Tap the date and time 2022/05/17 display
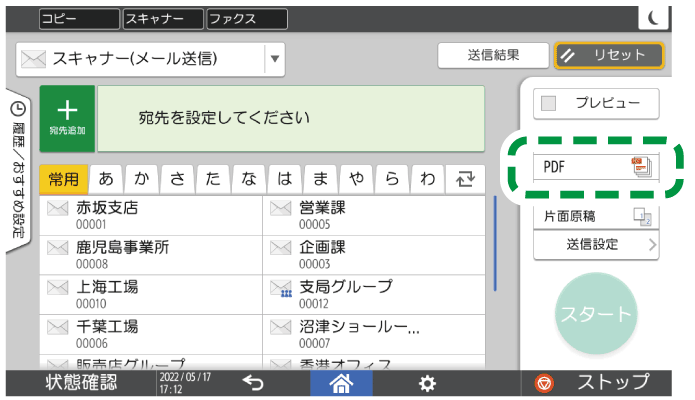The height and width of the screenshot is (400, 695). pos(185,383)
